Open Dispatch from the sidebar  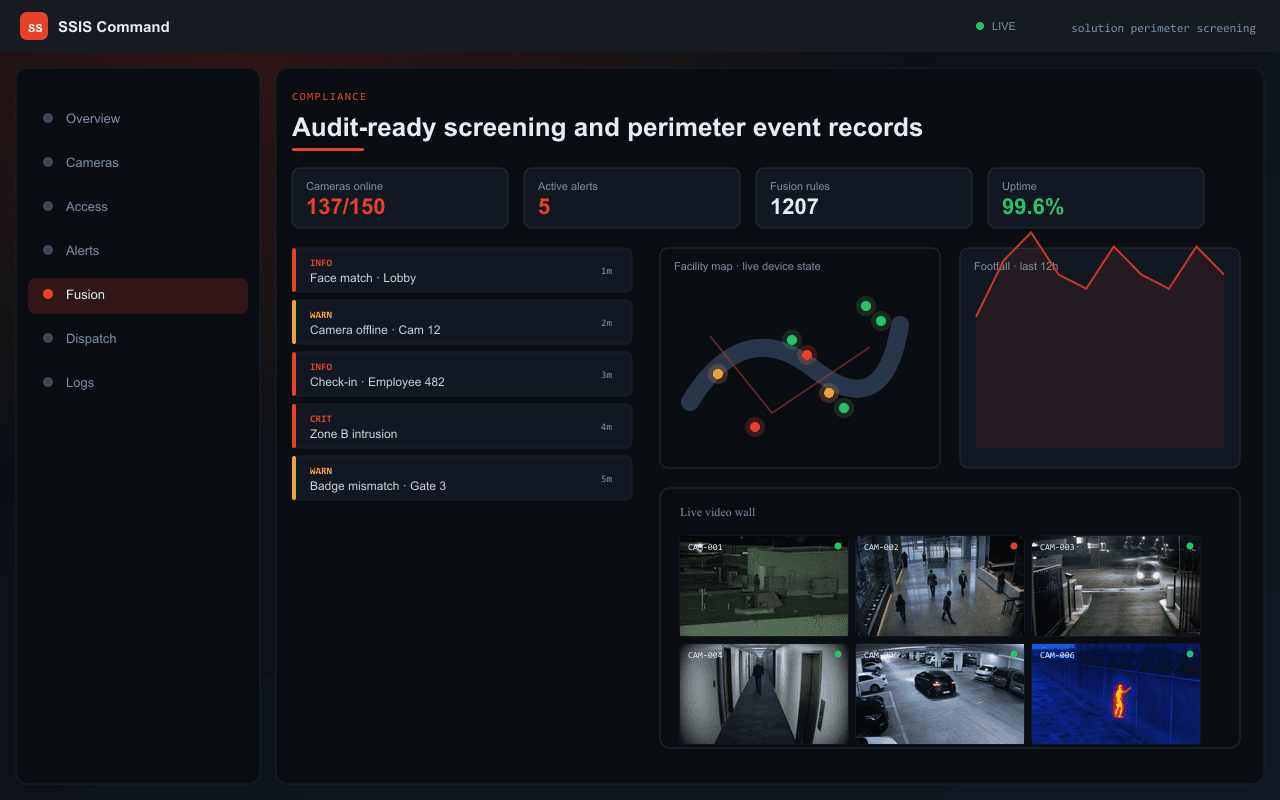(138, 339)
